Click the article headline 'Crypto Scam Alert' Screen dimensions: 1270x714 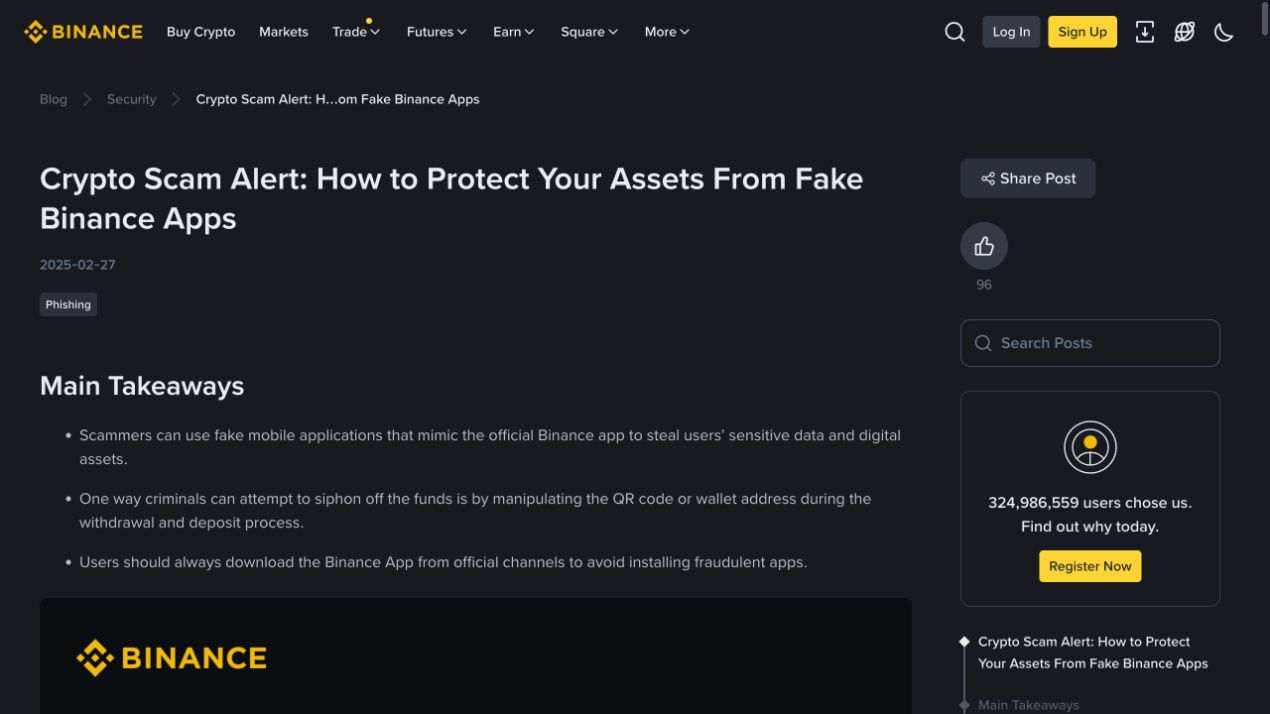451,198
